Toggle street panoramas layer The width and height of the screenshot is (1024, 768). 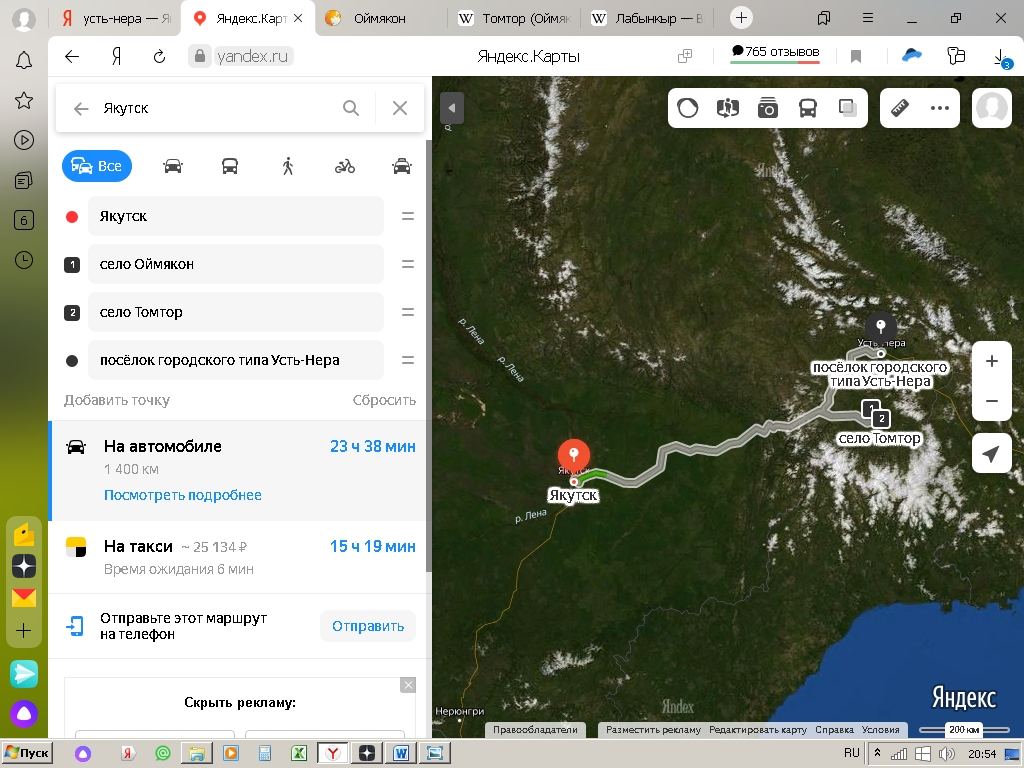click(x=728, y=108)
